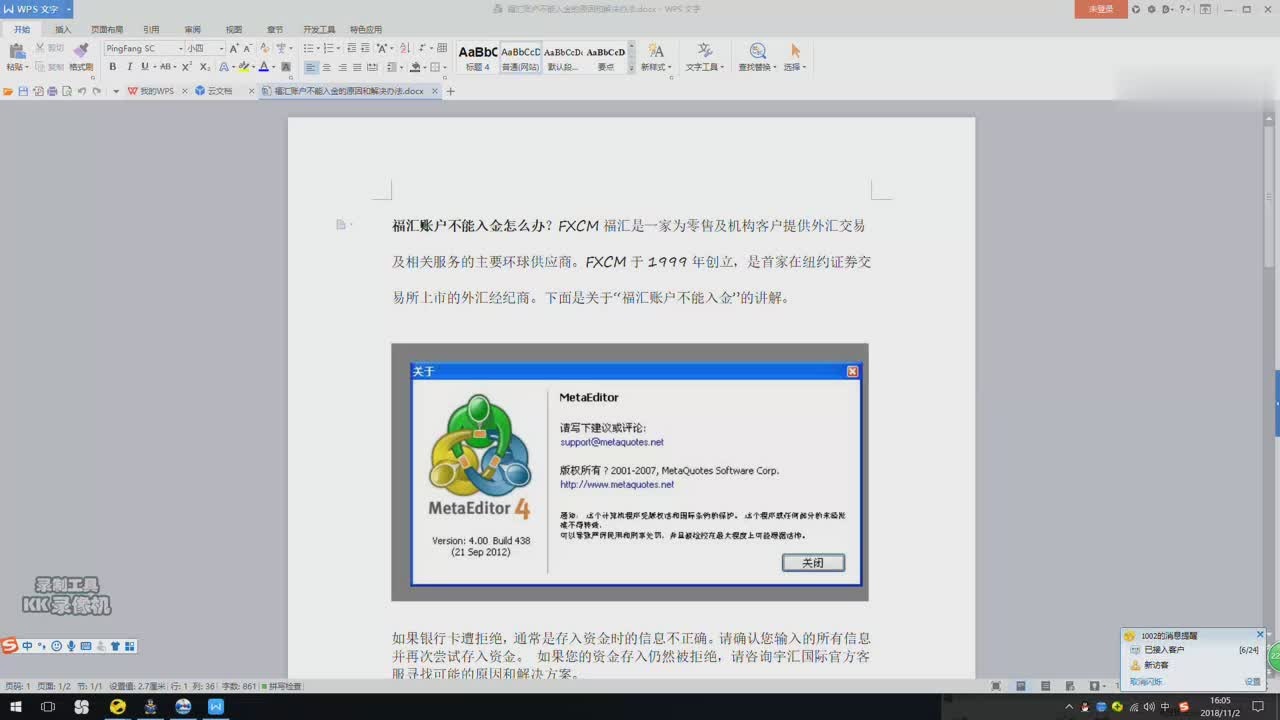Toggle bold formatting
1280x720 pixels.
(113, 67)
